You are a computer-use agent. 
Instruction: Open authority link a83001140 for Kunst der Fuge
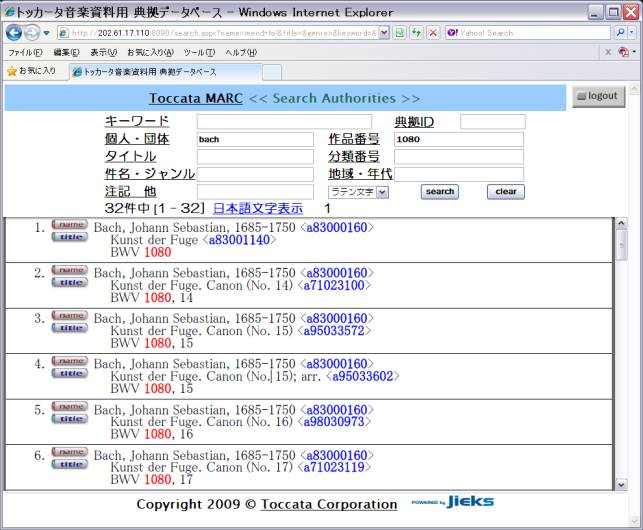coord(239,240)
